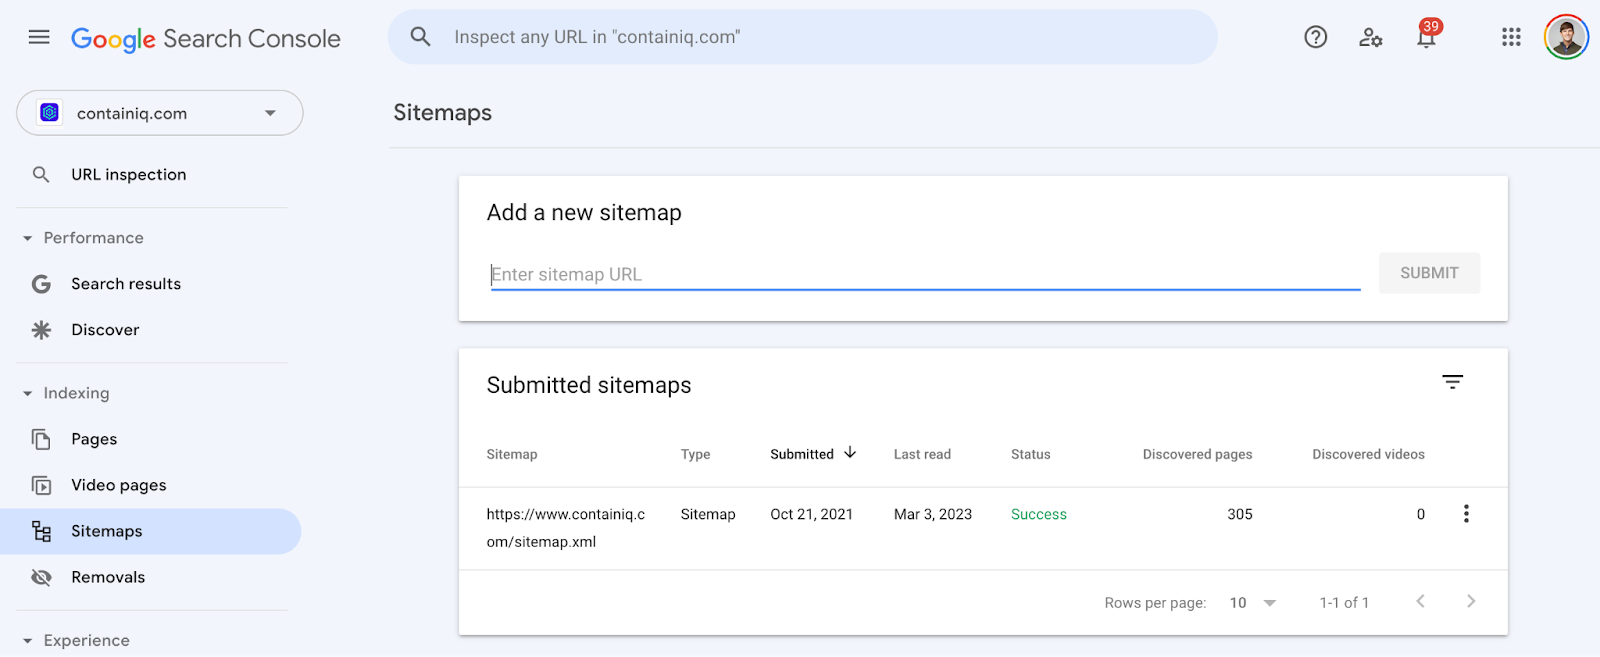Screen dimensions: 1600x657
Task: Go to next page of sitemaps
Action: pyautogui.click(x=1471, y=601)
